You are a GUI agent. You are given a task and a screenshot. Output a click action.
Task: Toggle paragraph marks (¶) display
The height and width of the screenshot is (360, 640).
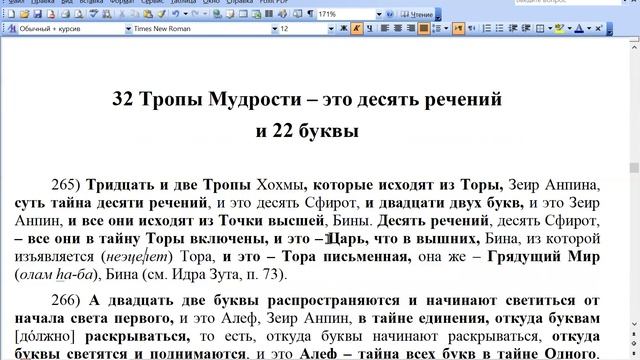click(311, 14)
